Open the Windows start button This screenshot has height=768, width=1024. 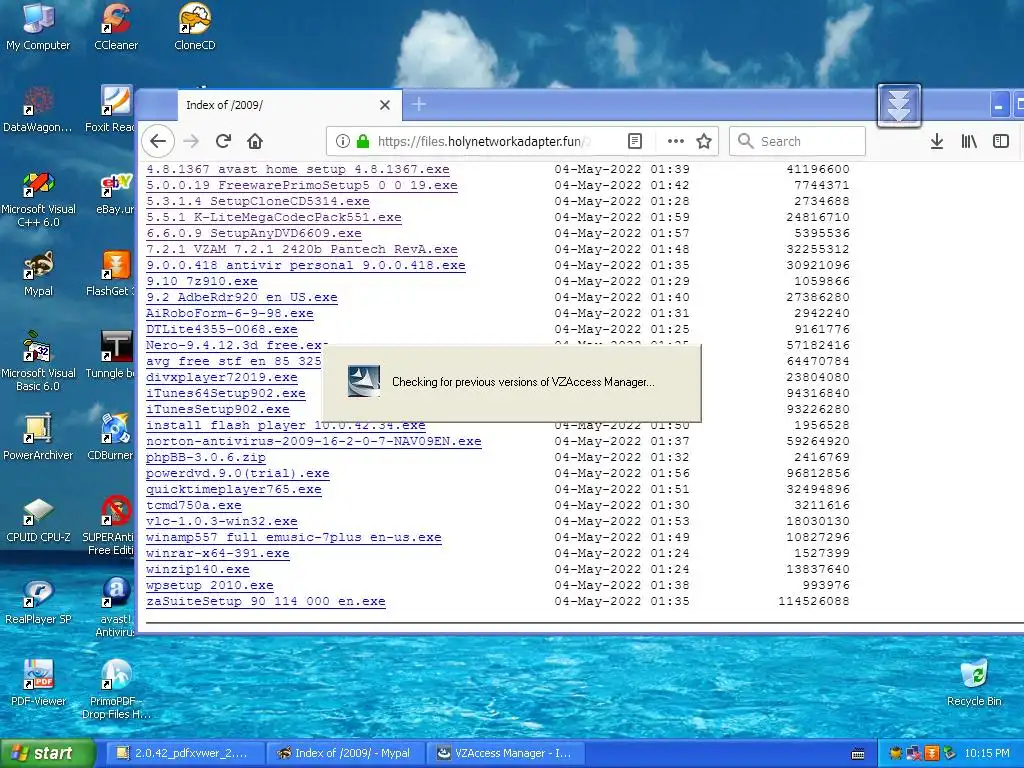pyautogui.click(x=48, y=753)
